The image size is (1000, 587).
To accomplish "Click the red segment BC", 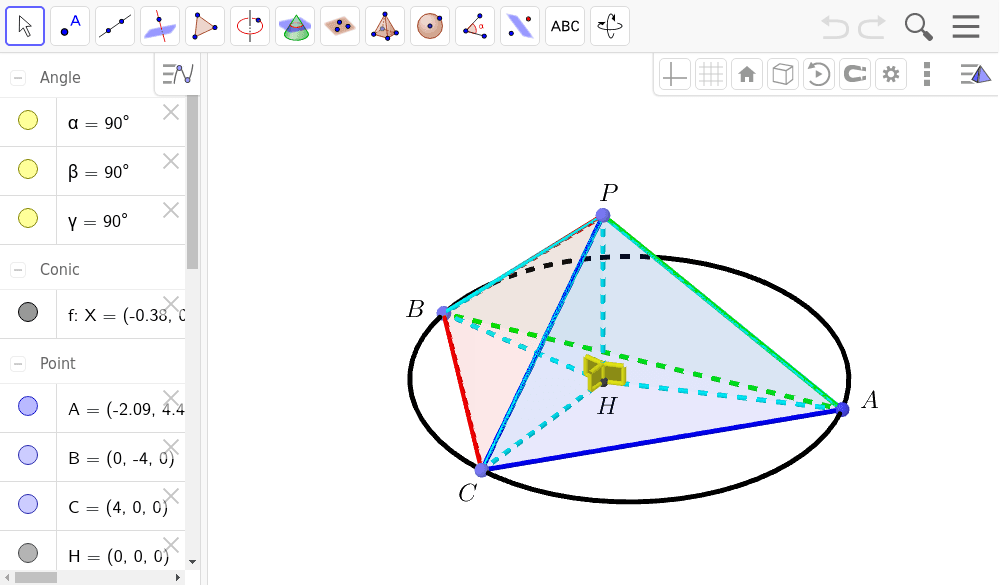I will (462, 391).
